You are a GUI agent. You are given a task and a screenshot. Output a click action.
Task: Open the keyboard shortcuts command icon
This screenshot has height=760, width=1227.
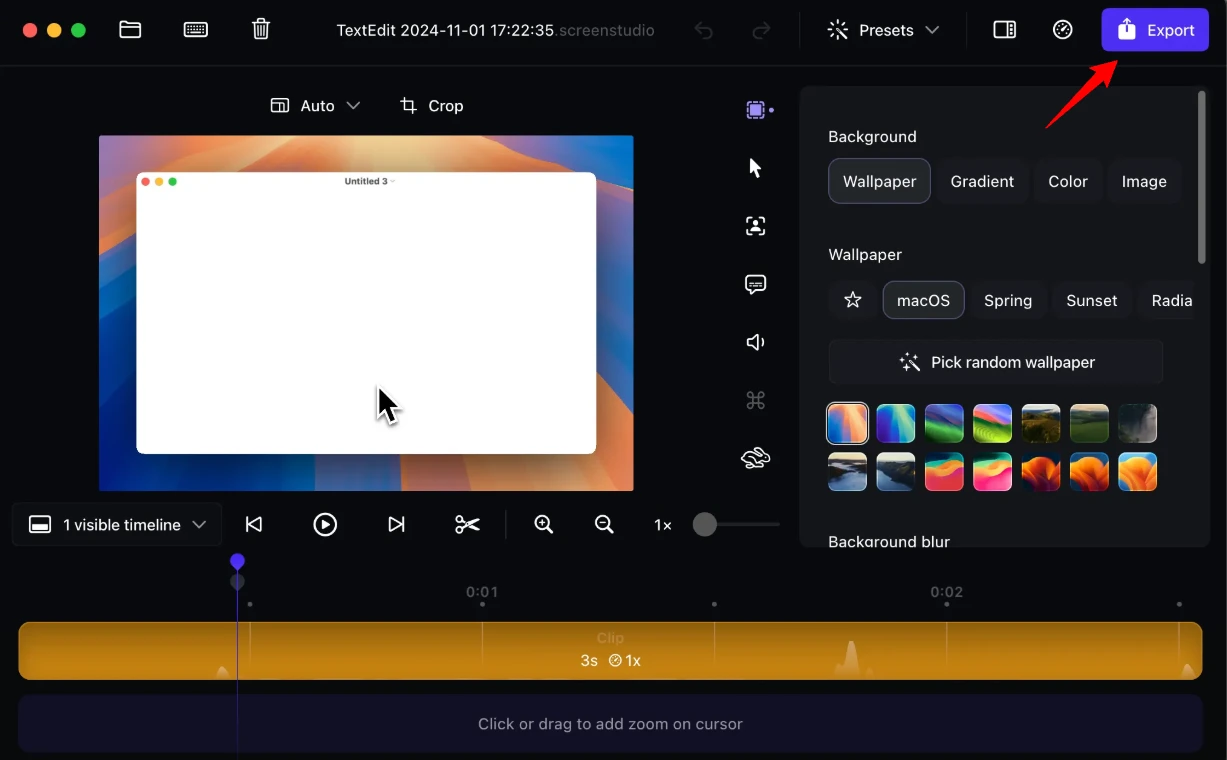[x=755, y=401]
